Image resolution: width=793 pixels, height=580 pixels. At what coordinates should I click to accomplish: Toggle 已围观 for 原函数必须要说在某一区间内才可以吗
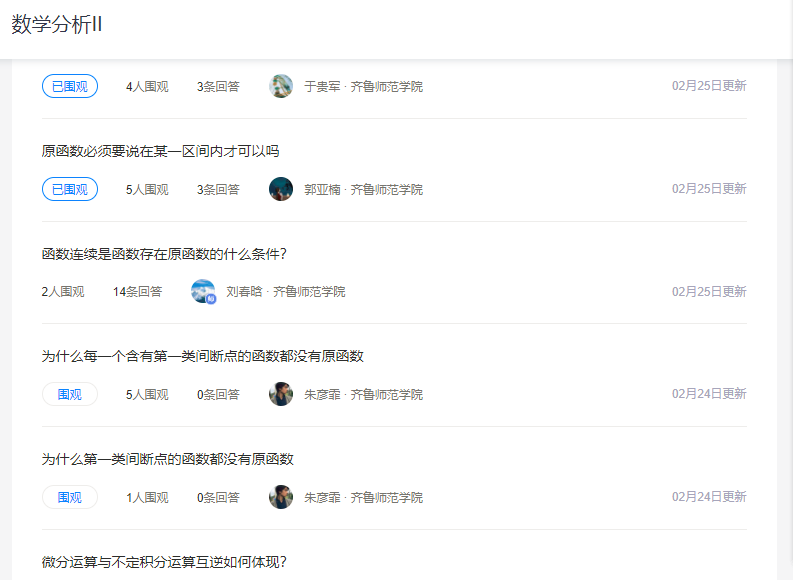[x=70, y=189]
